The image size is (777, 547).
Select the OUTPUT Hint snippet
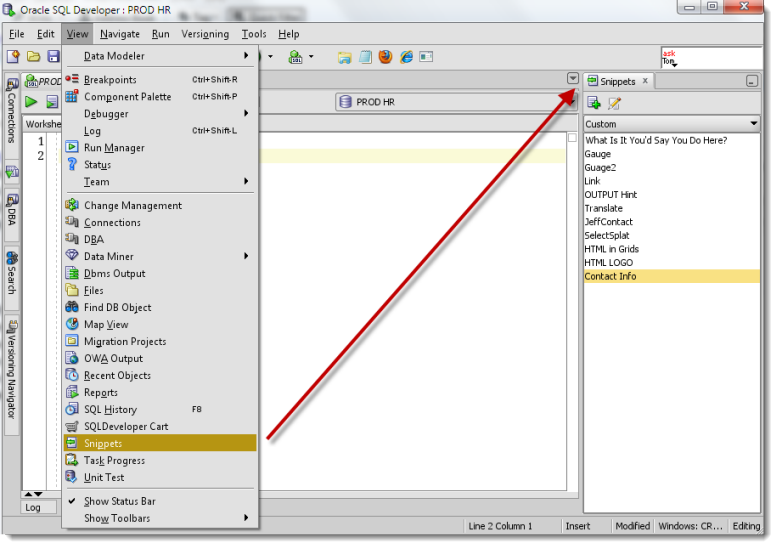coord(671,195)
